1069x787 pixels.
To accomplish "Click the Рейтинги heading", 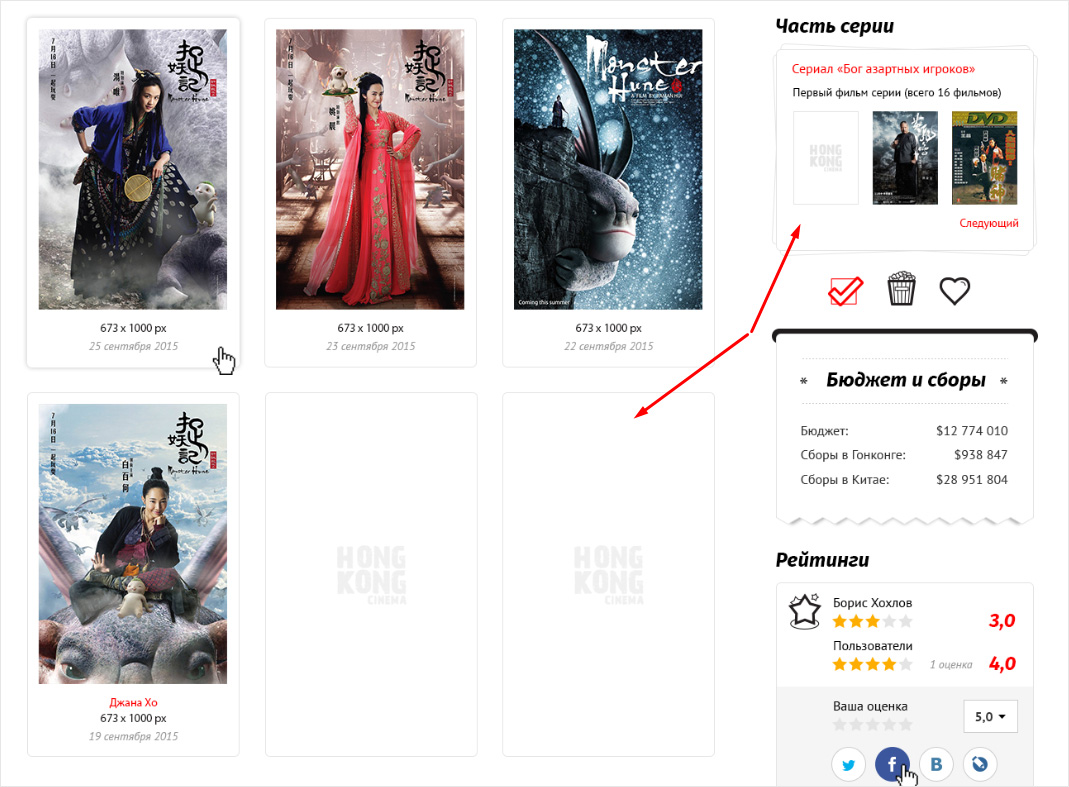I will tap(822, 560).
